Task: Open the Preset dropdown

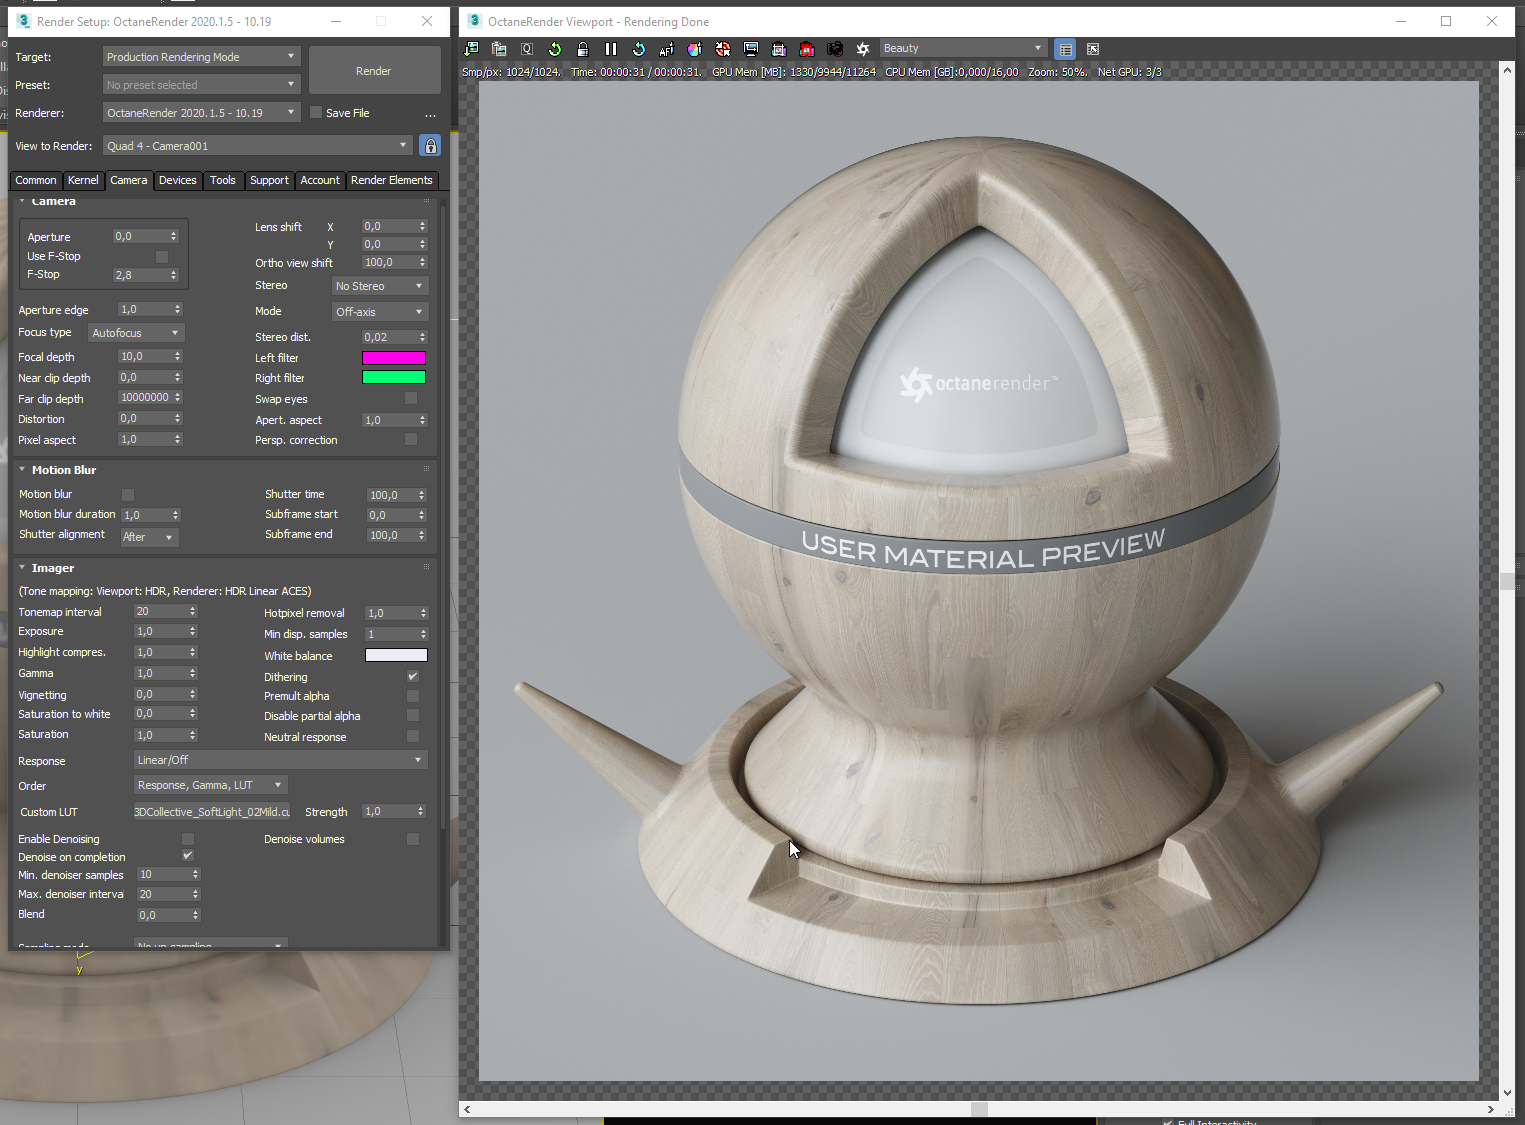Action: click(201, 85)
